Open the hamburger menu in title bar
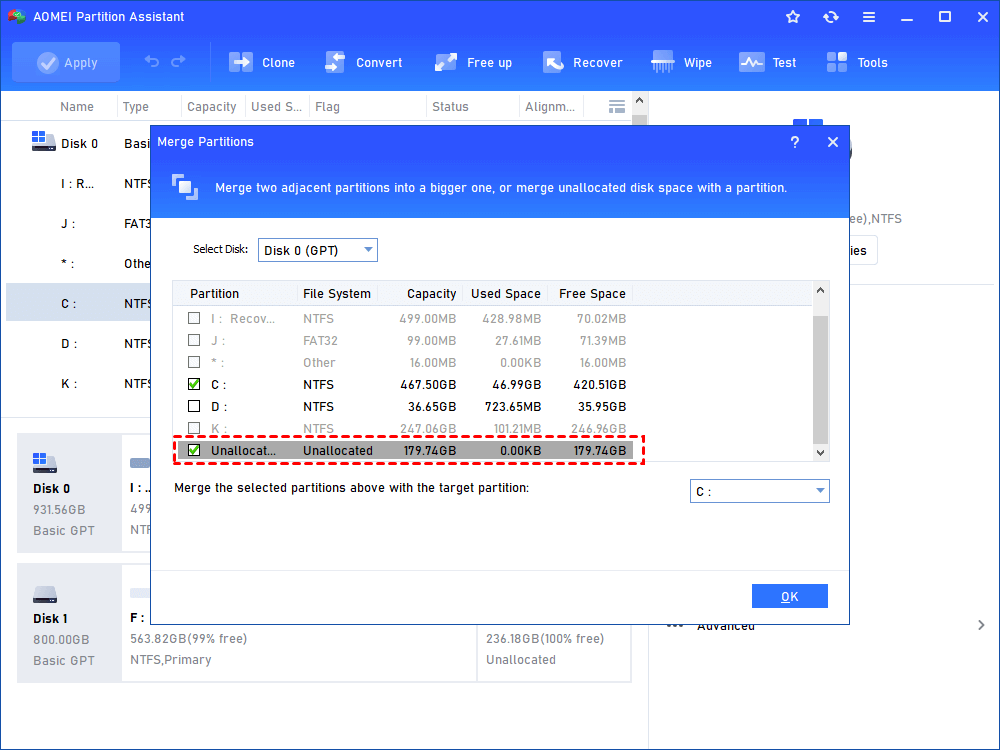The height and width of the screenshot is (750, 1000). pyautogui.click(x=869, y=17)
